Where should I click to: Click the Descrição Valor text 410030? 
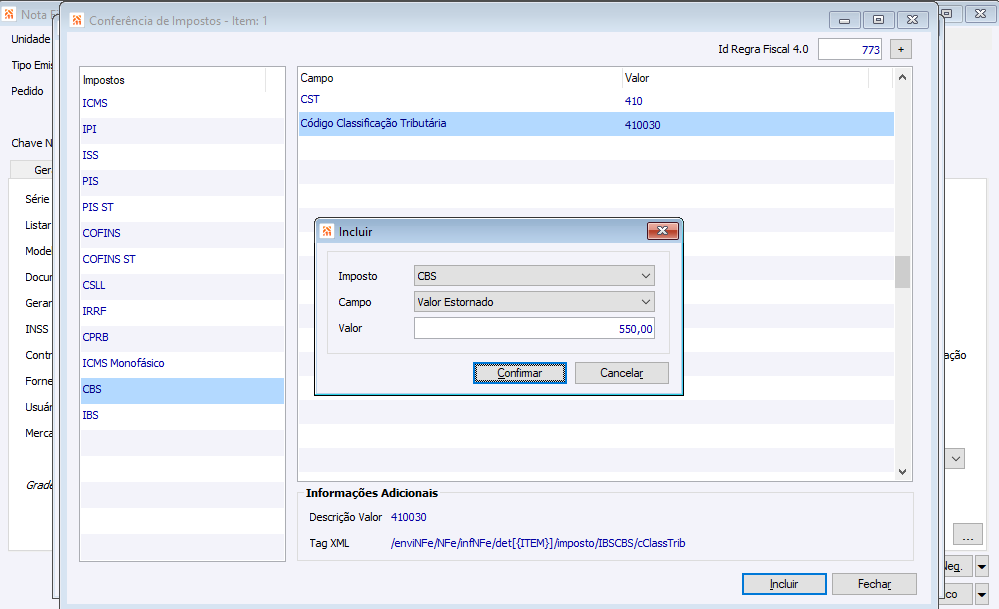tap(408, 517)
